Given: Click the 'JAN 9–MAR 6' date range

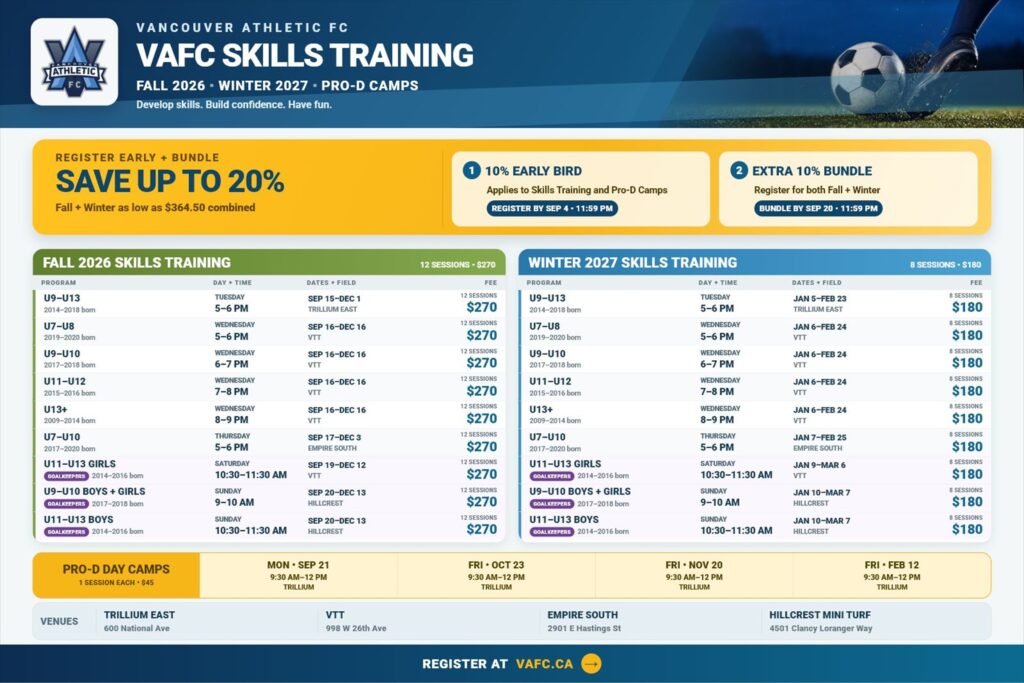Looking at the screenshot, I should [819, 466].
